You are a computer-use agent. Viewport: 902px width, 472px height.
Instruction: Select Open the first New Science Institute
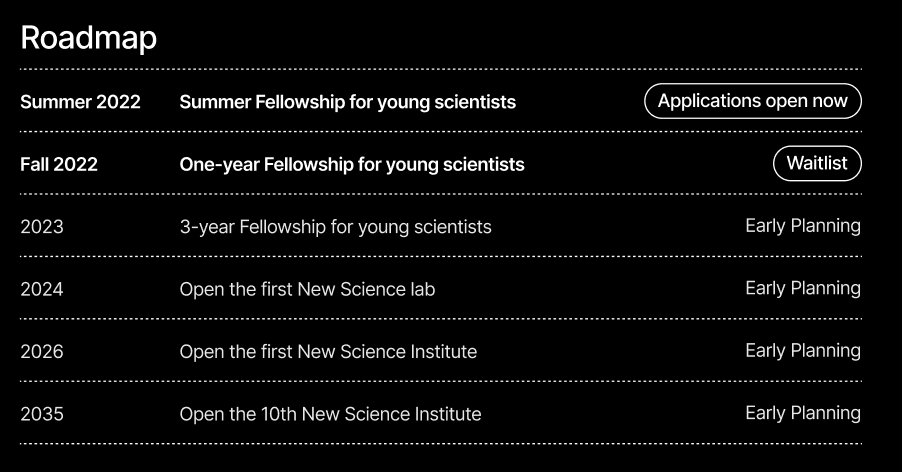(328, 351)
